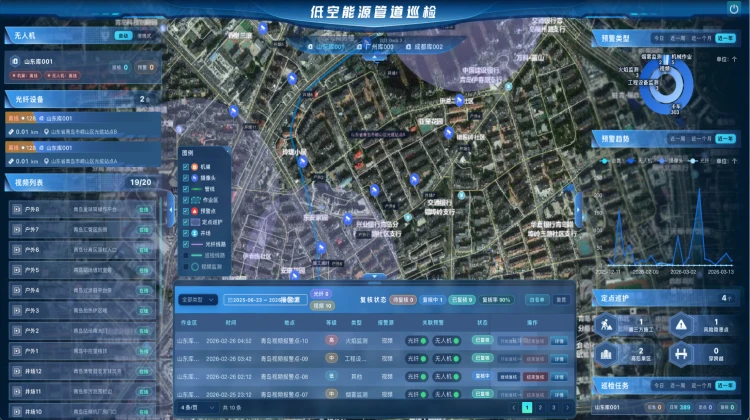This screenshot has height=420, width=750.
Task: Play the 户外7 video feed
Action: pos(17,230)
